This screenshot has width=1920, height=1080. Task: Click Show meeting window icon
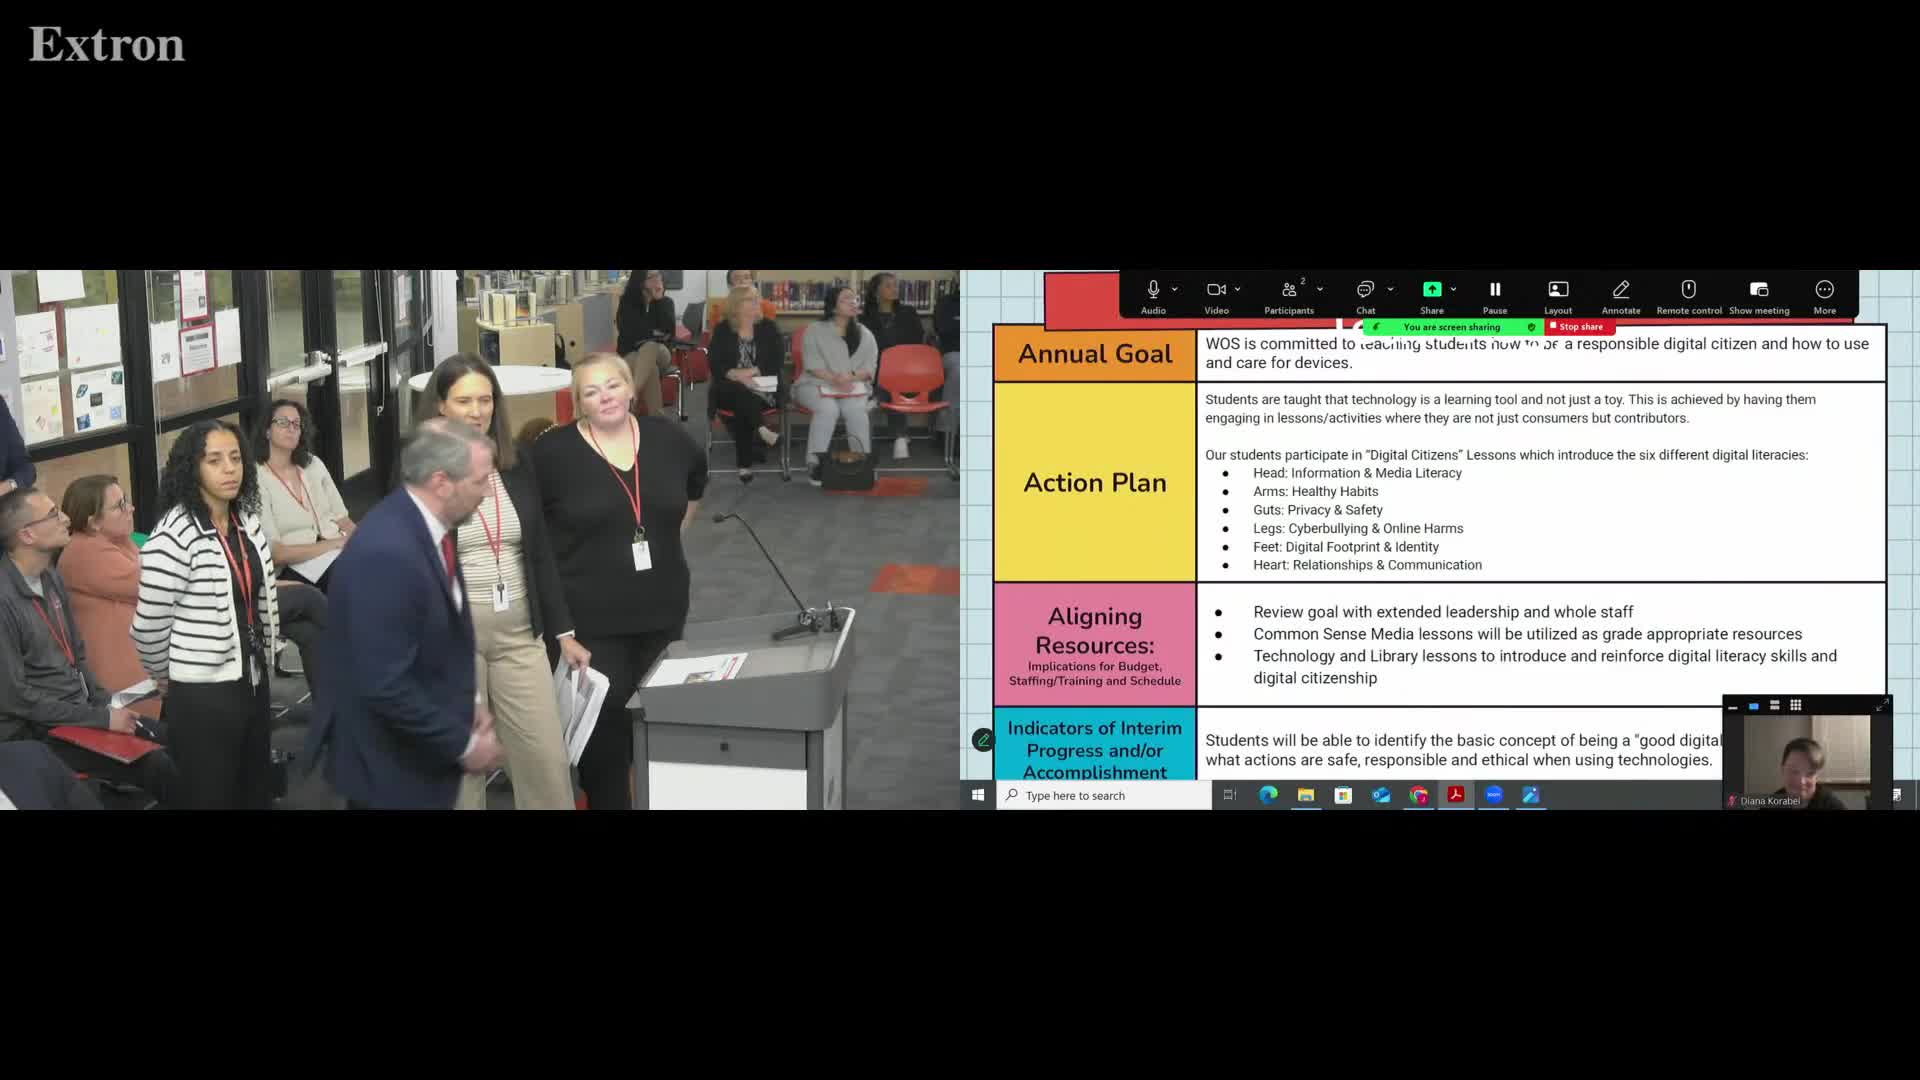tap(1759, 290)
